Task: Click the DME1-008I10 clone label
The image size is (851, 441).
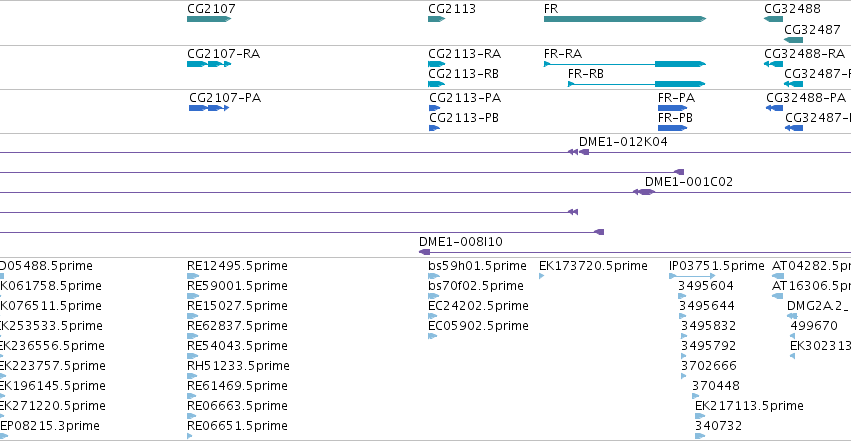Action: pyautogui.click(x=461, y=242)
